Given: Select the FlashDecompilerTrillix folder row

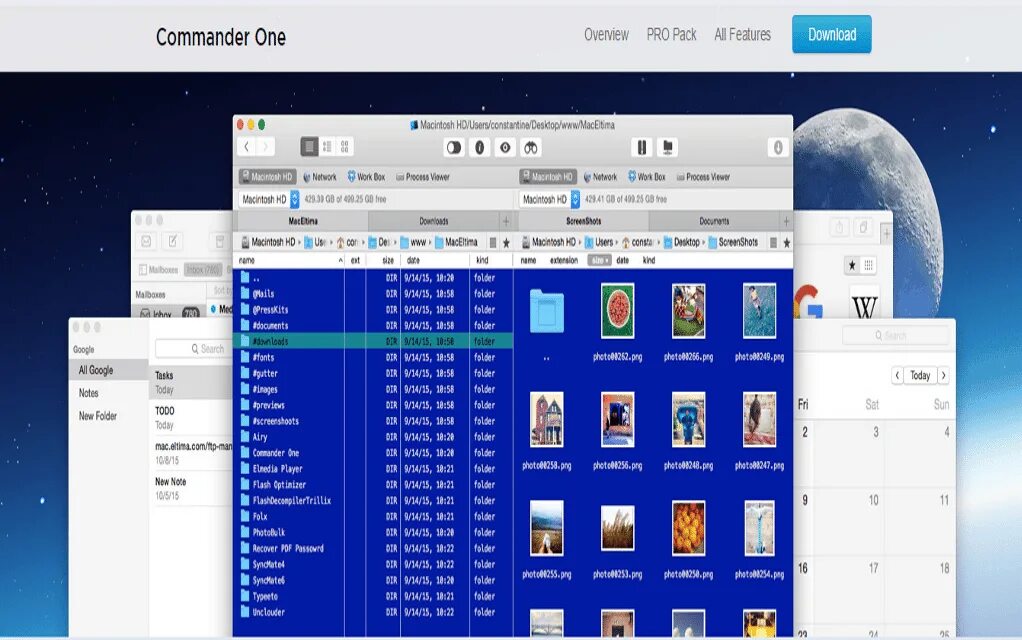Looking at the screenshot, I should coord(374,501).
